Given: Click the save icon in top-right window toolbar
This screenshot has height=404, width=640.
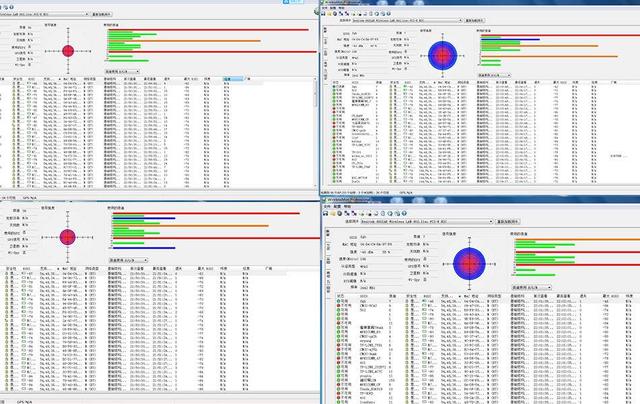Looking at the screenshot, I should [323, 13].
